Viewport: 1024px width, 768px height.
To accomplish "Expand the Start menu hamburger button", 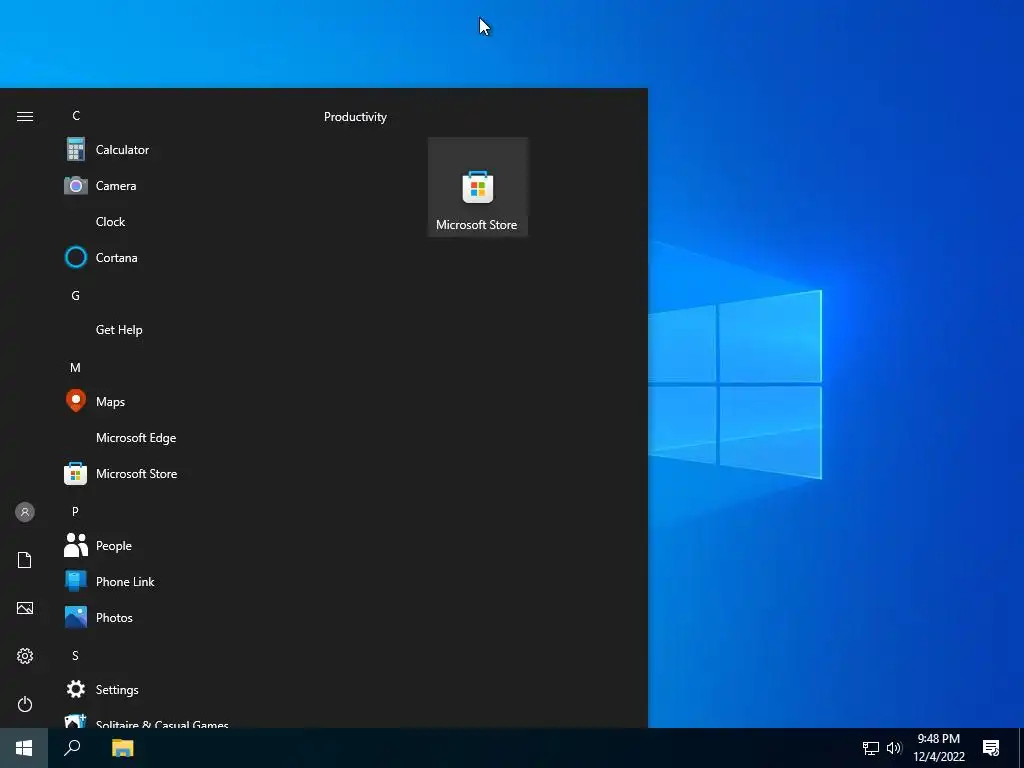I will pos(25,116).
